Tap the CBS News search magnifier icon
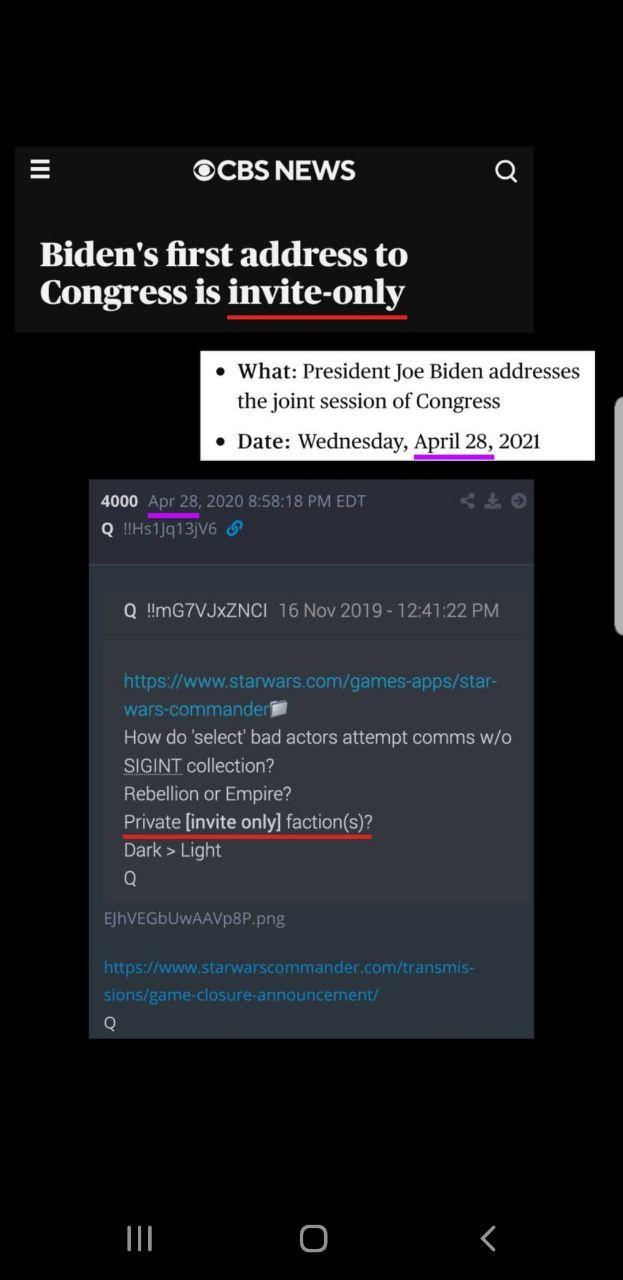The width and height of the screenshot is (623, 1280). [x=506, y=171]
